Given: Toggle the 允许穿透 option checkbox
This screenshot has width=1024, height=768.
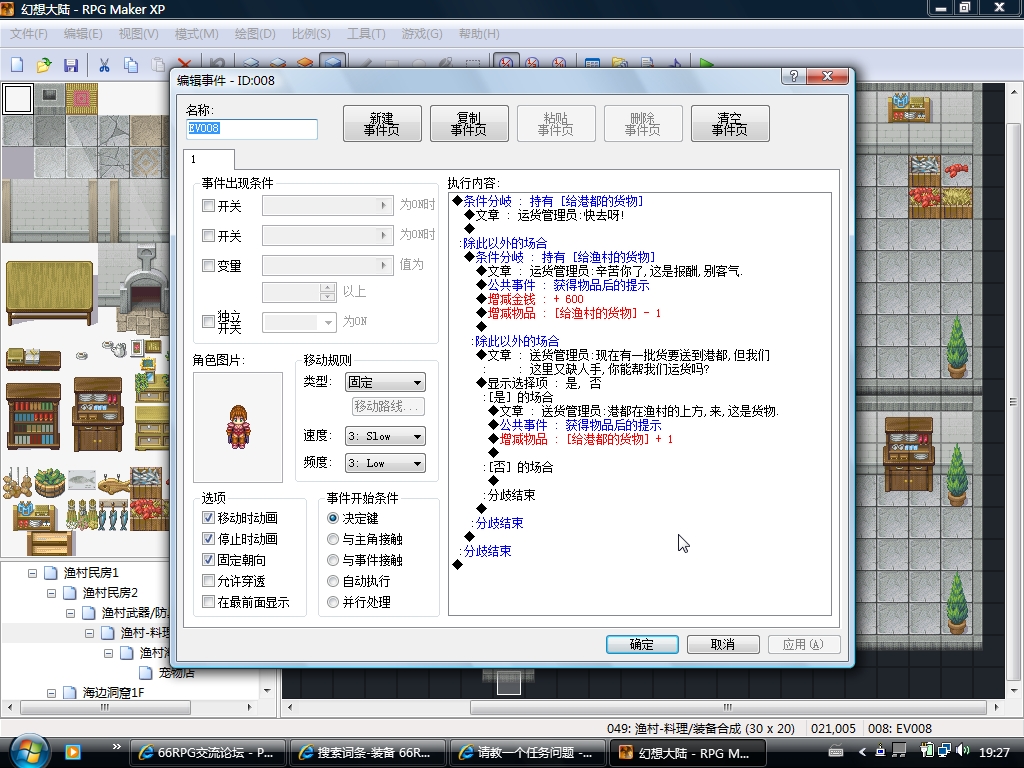Looking at the screenshot, I should [208, 581].
